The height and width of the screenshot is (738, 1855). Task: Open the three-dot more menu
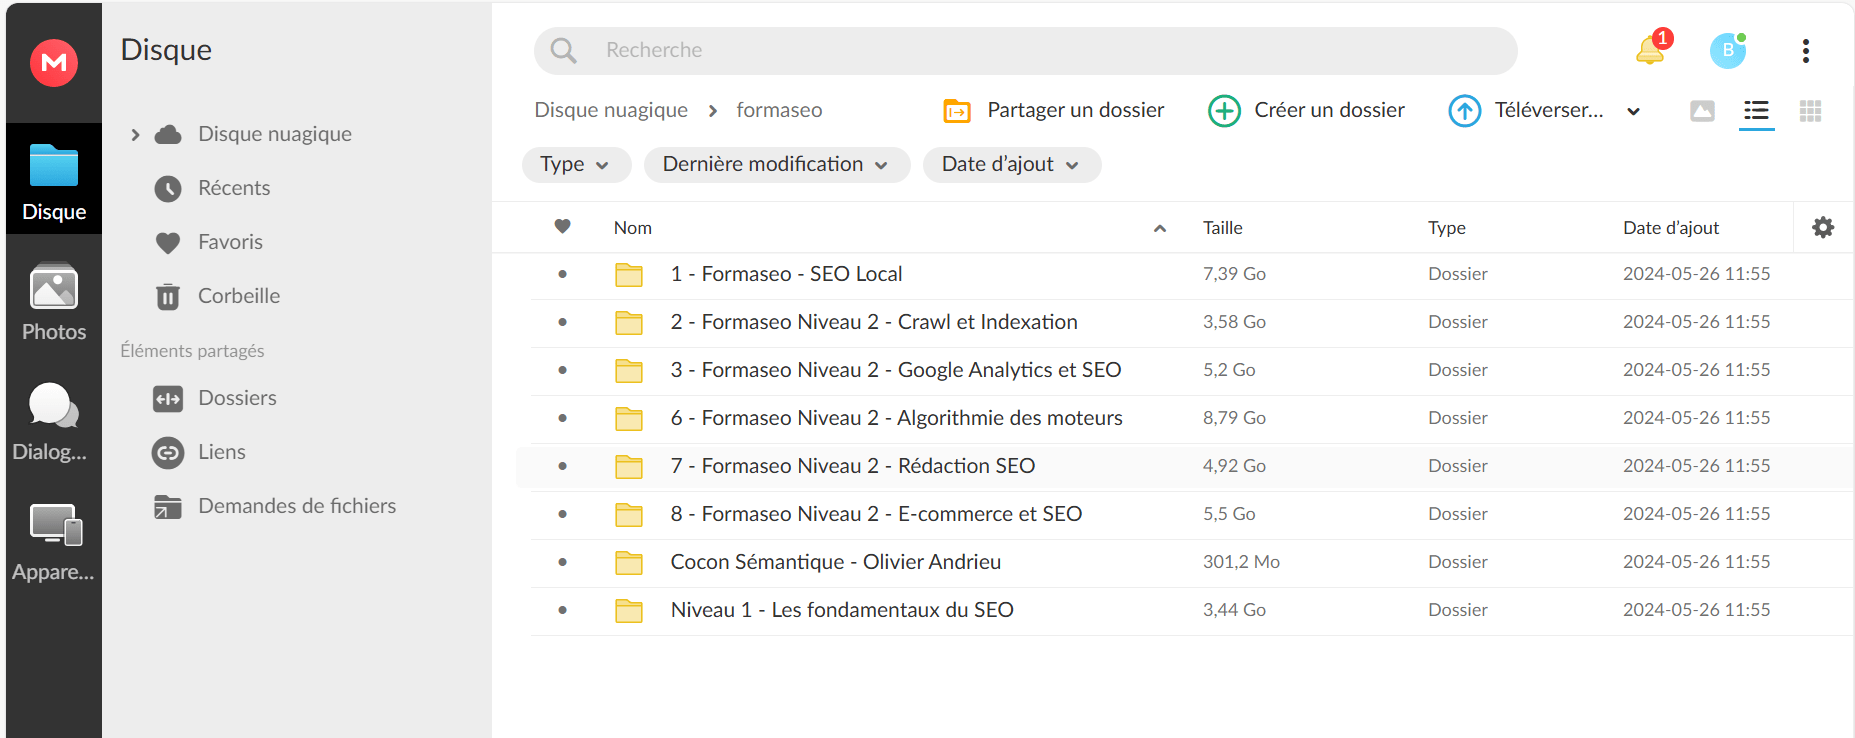click(x=1806, y=51)
